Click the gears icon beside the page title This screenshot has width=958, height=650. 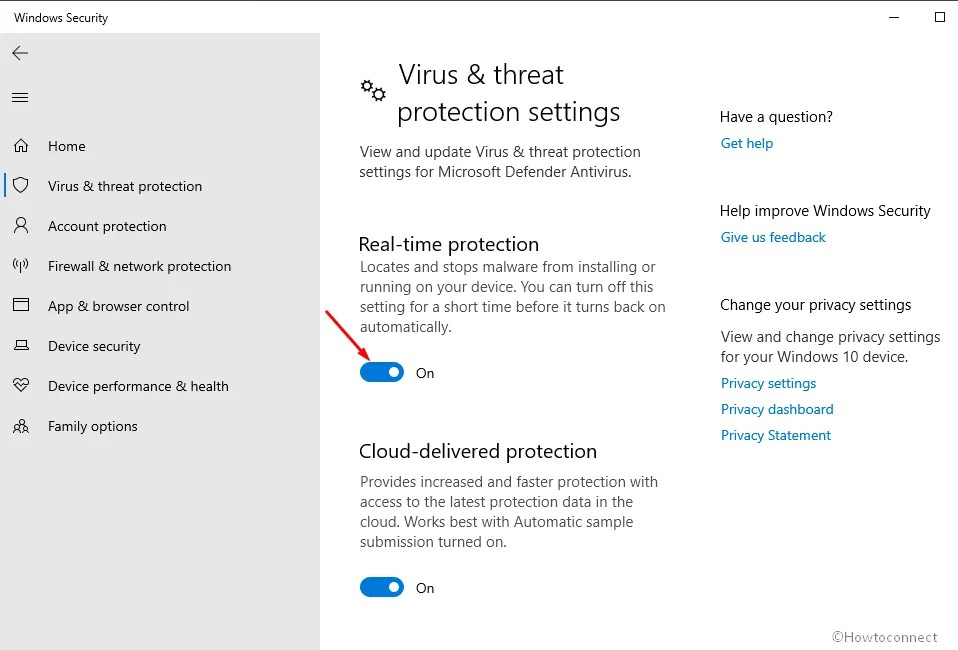pyautogui.click(x=372, y=91)
